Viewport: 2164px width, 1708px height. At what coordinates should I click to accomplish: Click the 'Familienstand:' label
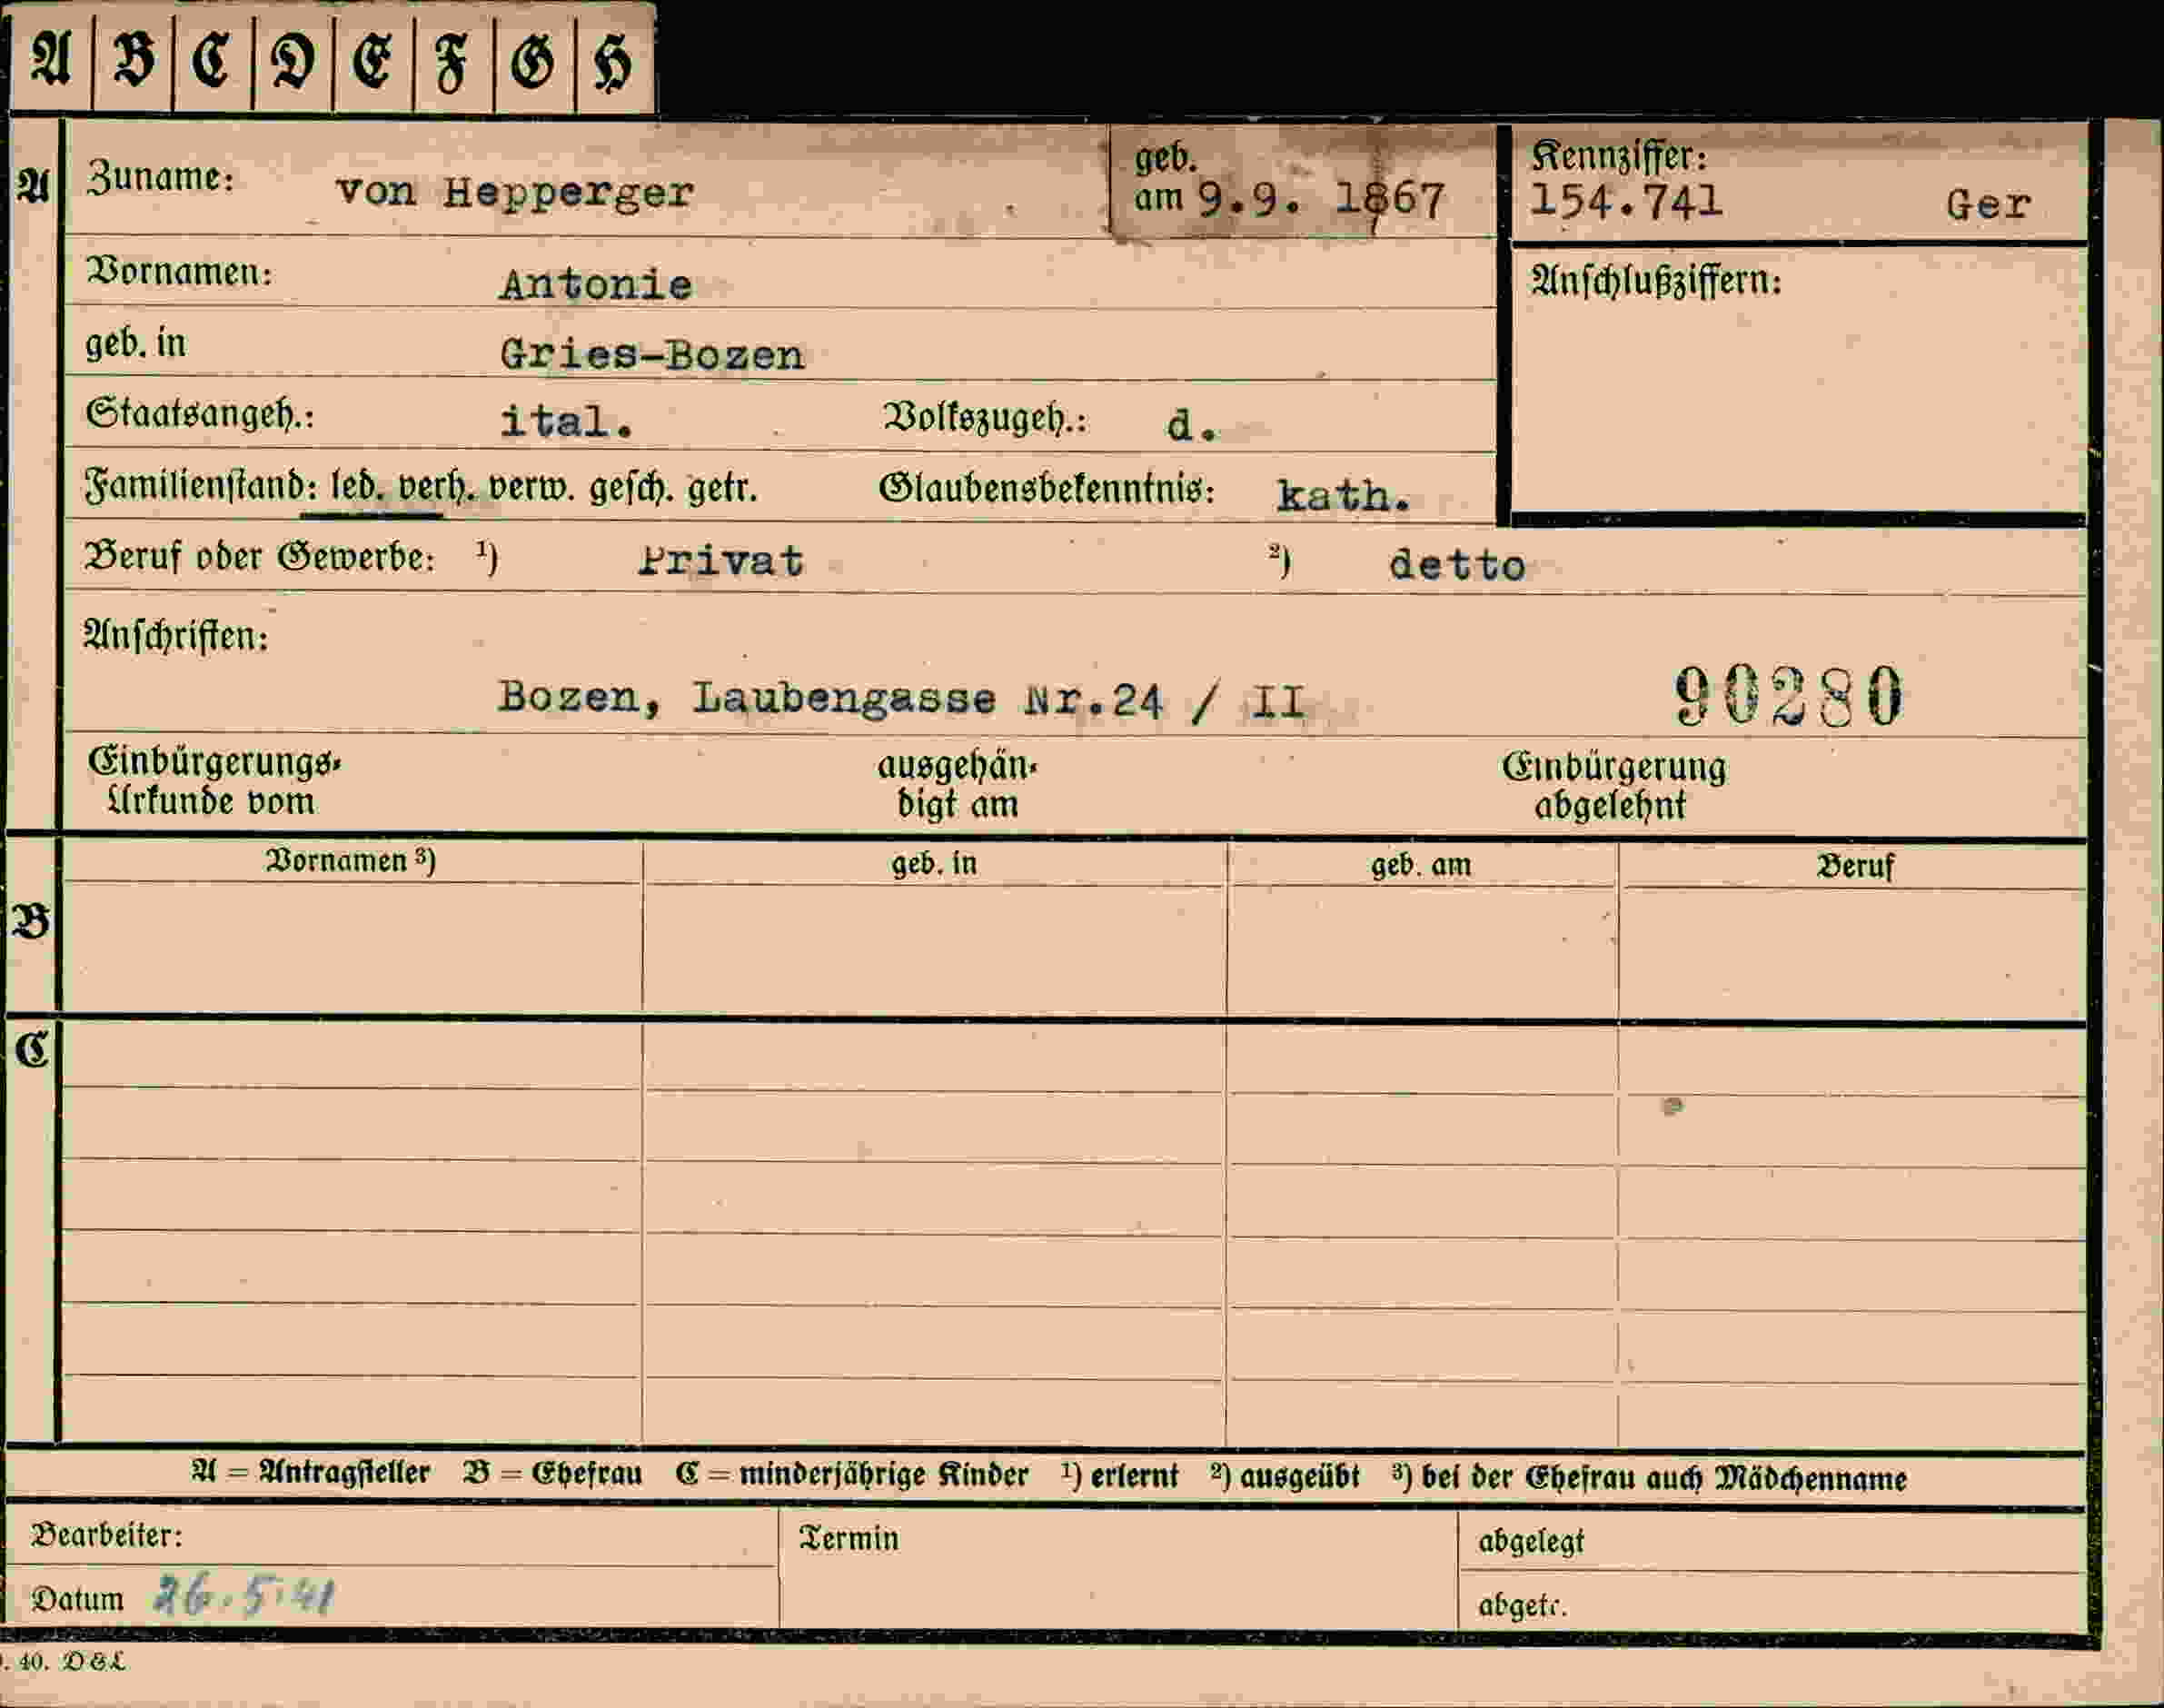coord(201,486)
